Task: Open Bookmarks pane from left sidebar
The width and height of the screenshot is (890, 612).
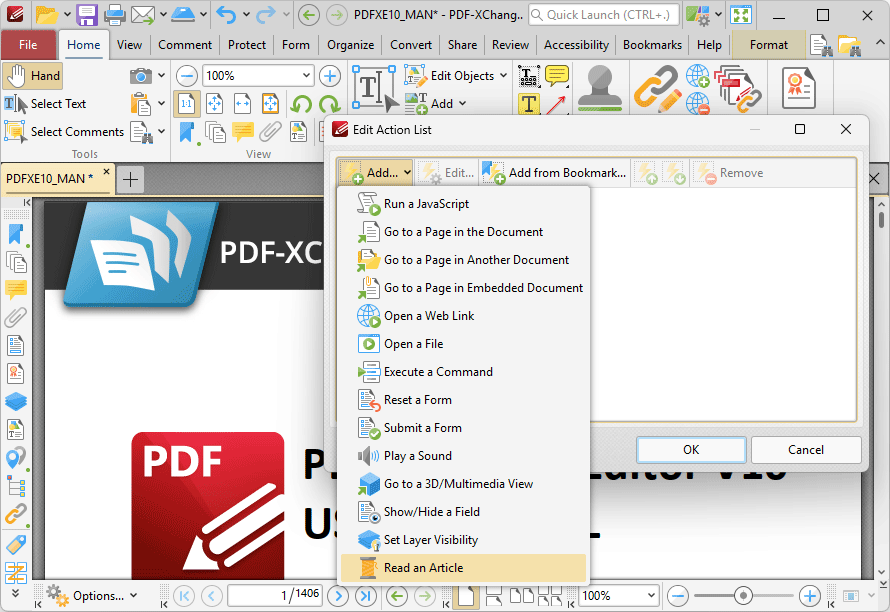Action: pos(16,235)
